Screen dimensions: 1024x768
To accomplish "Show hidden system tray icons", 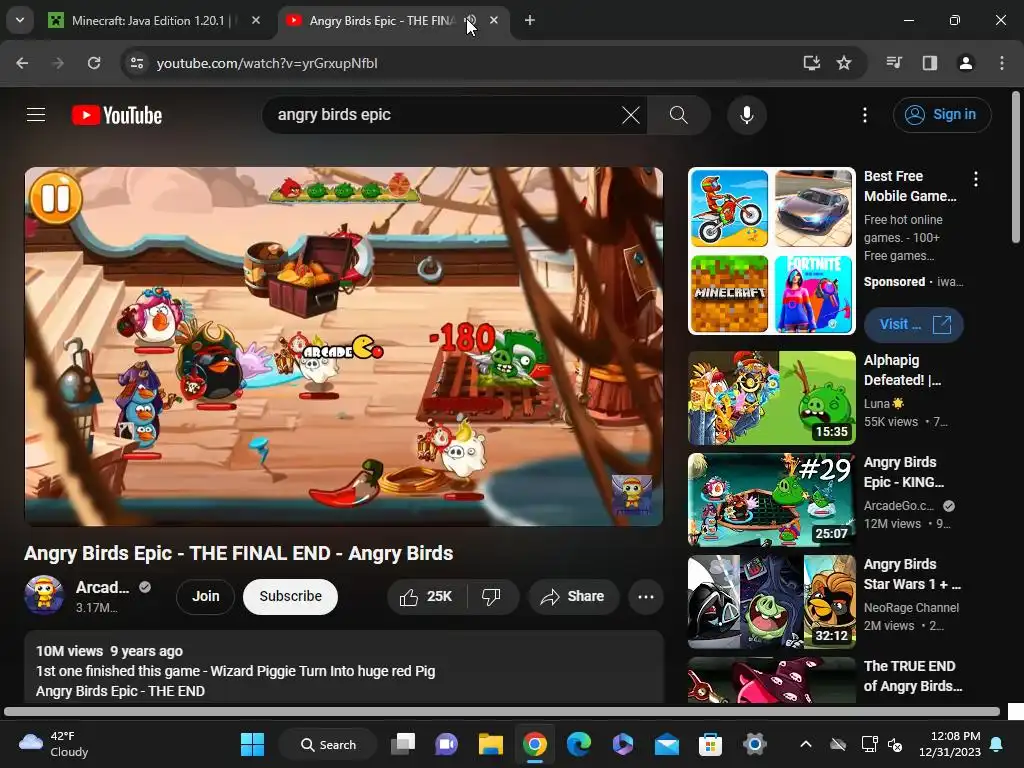I will click(806, 744).
